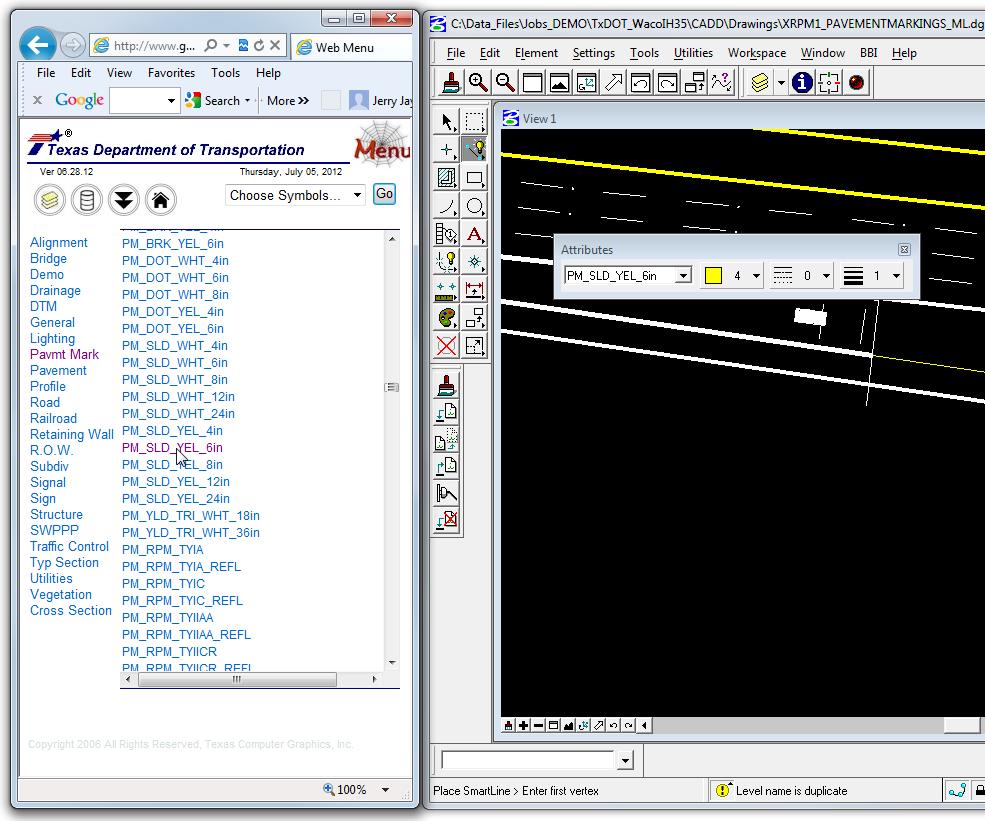Click the Zoom In magnifier in top toolbar
985x821 pixels.
(478, 82)
